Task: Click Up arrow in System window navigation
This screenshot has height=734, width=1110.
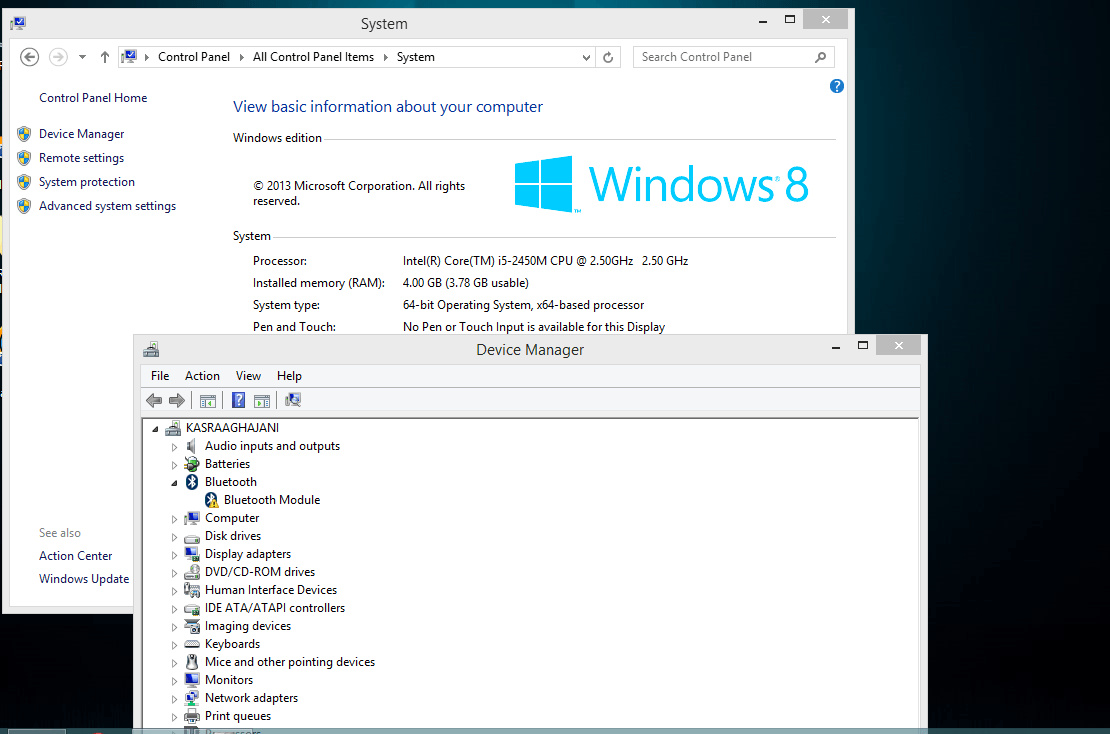Action: click(105, 57)
